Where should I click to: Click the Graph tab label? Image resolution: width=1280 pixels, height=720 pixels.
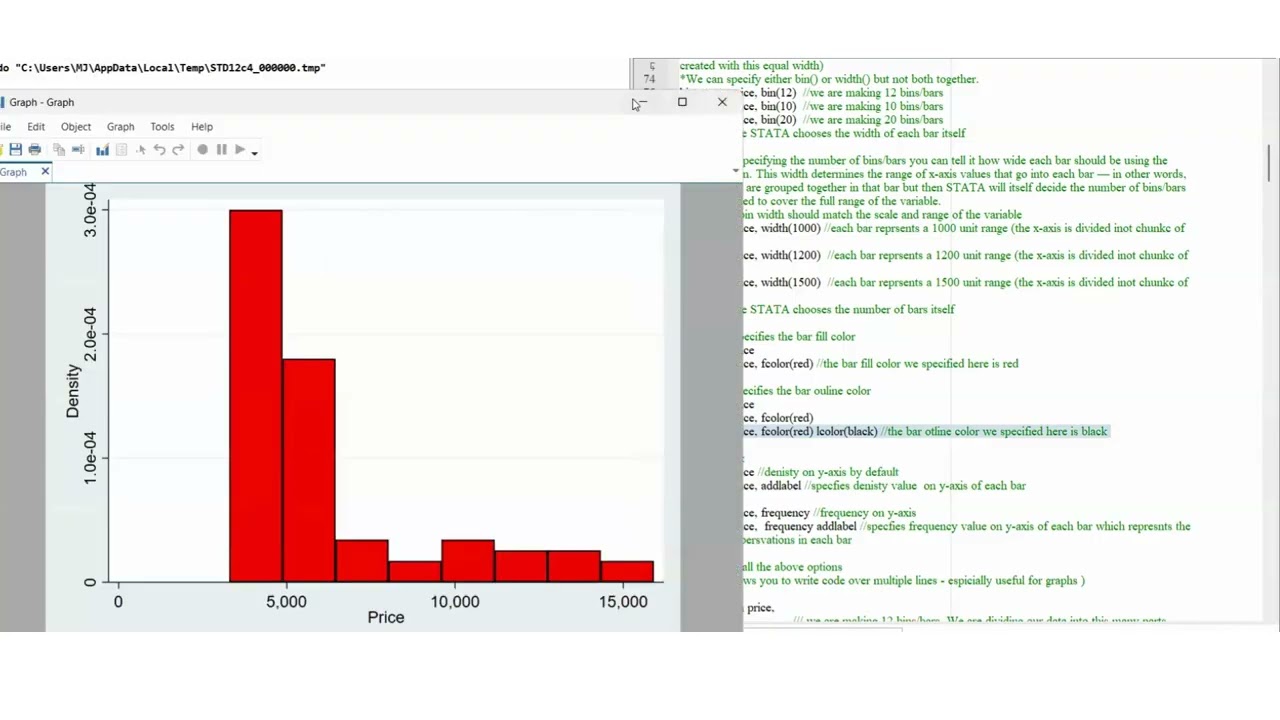click(x=14, y=172)
